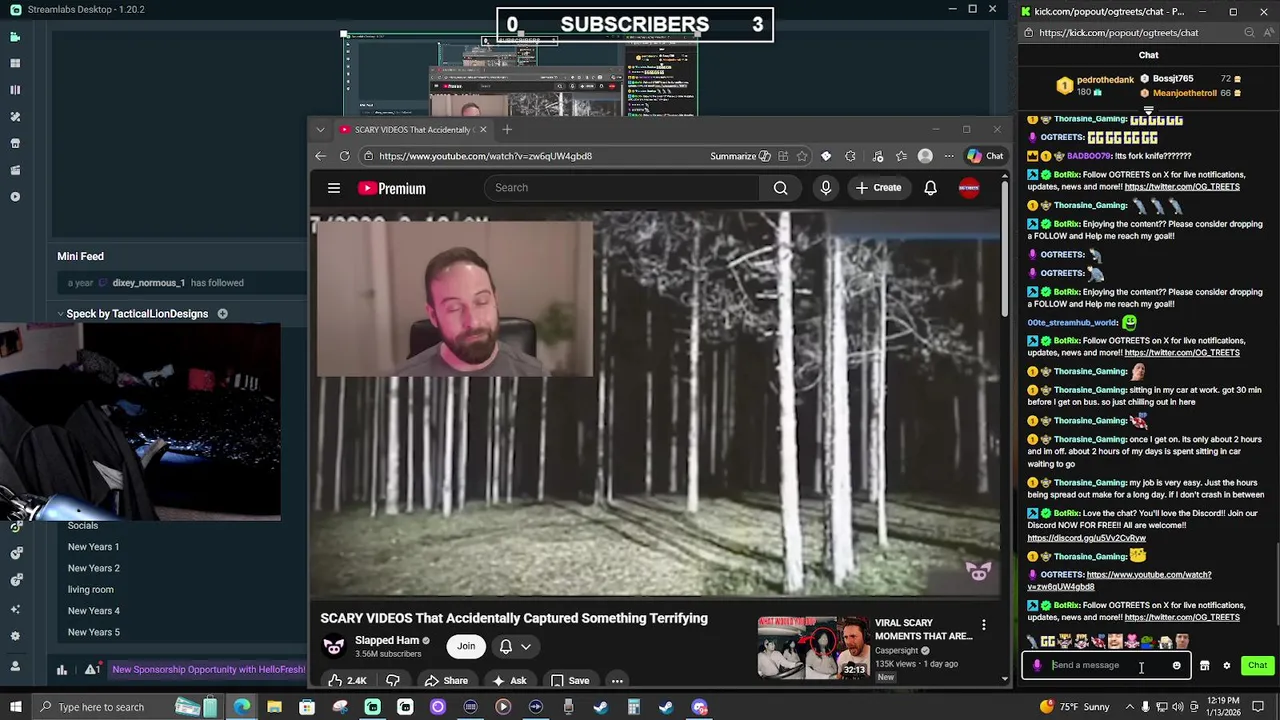Share the Slapped Ham video

pyautogui.click(x=446, y=681)
